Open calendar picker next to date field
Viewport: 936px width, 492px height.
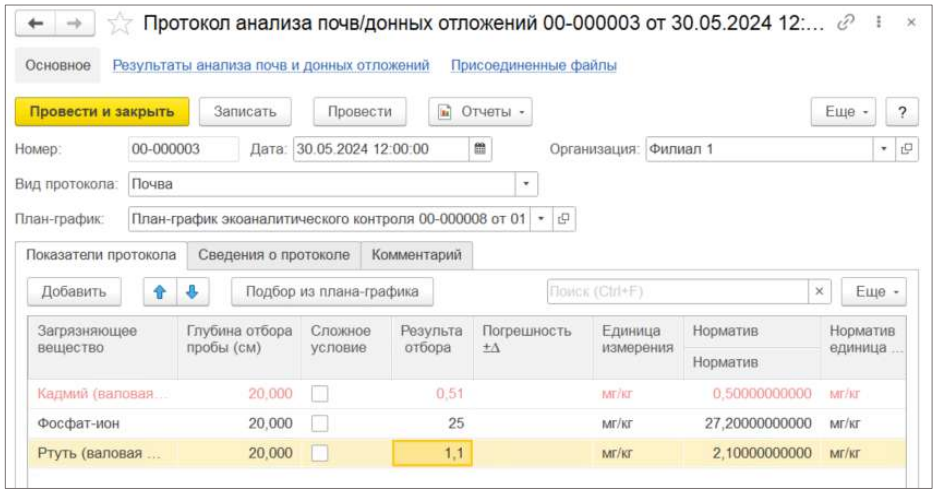click(481, 149)
